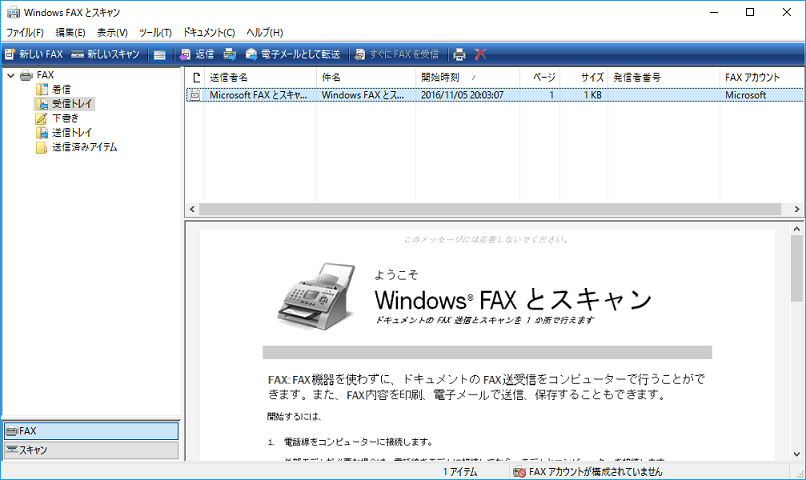Select the 送信トレイ folder
This screenshot has width=806, height=480.
(72, 133)
